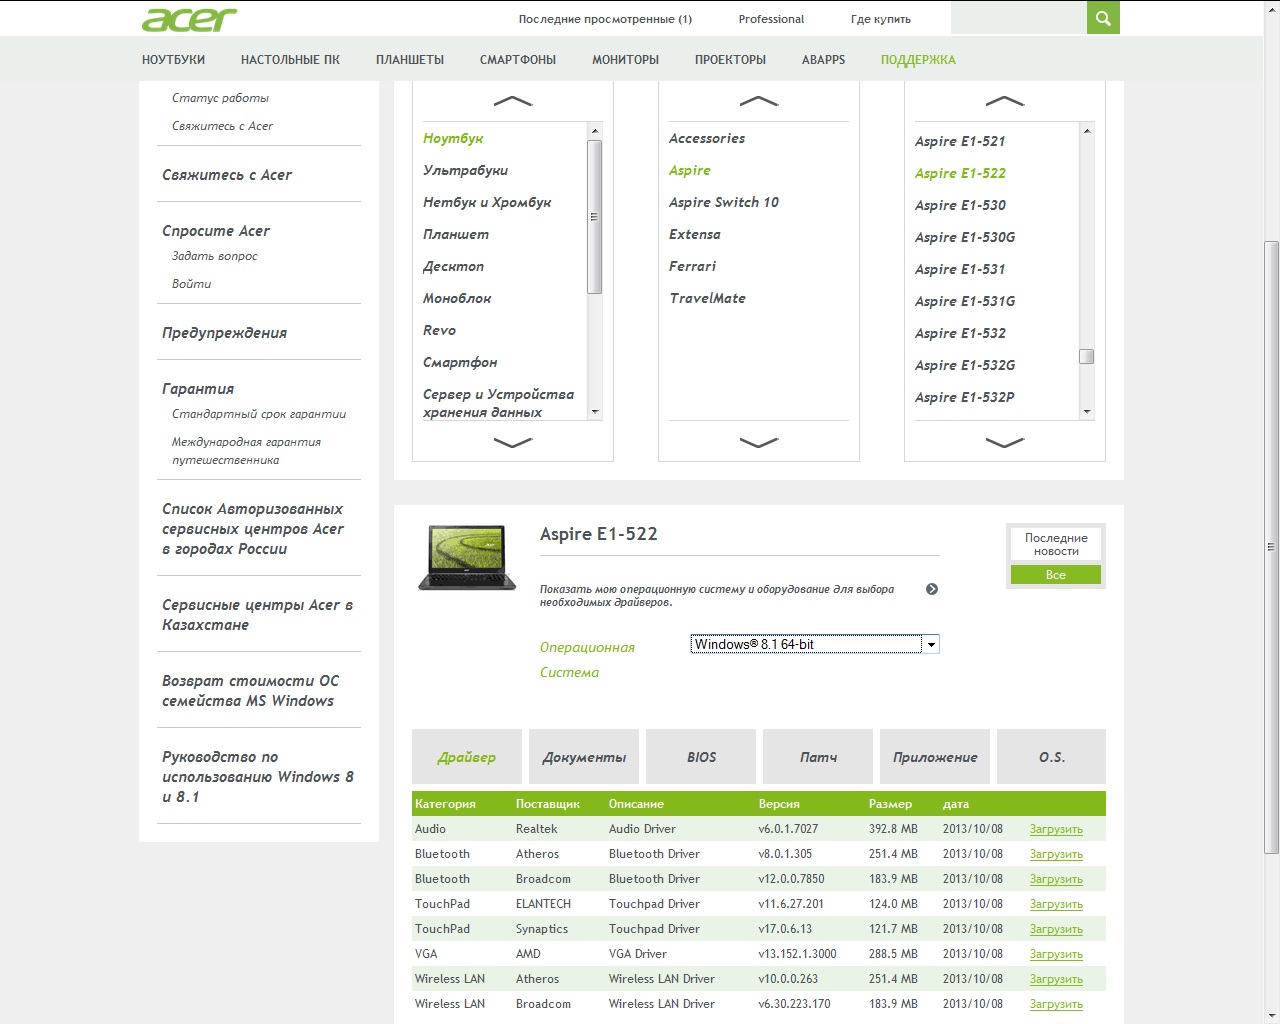Viewport: 1280px width, 1024px height.
Task: Click the category list scrollbar thumb
Action: pos(594,217)
